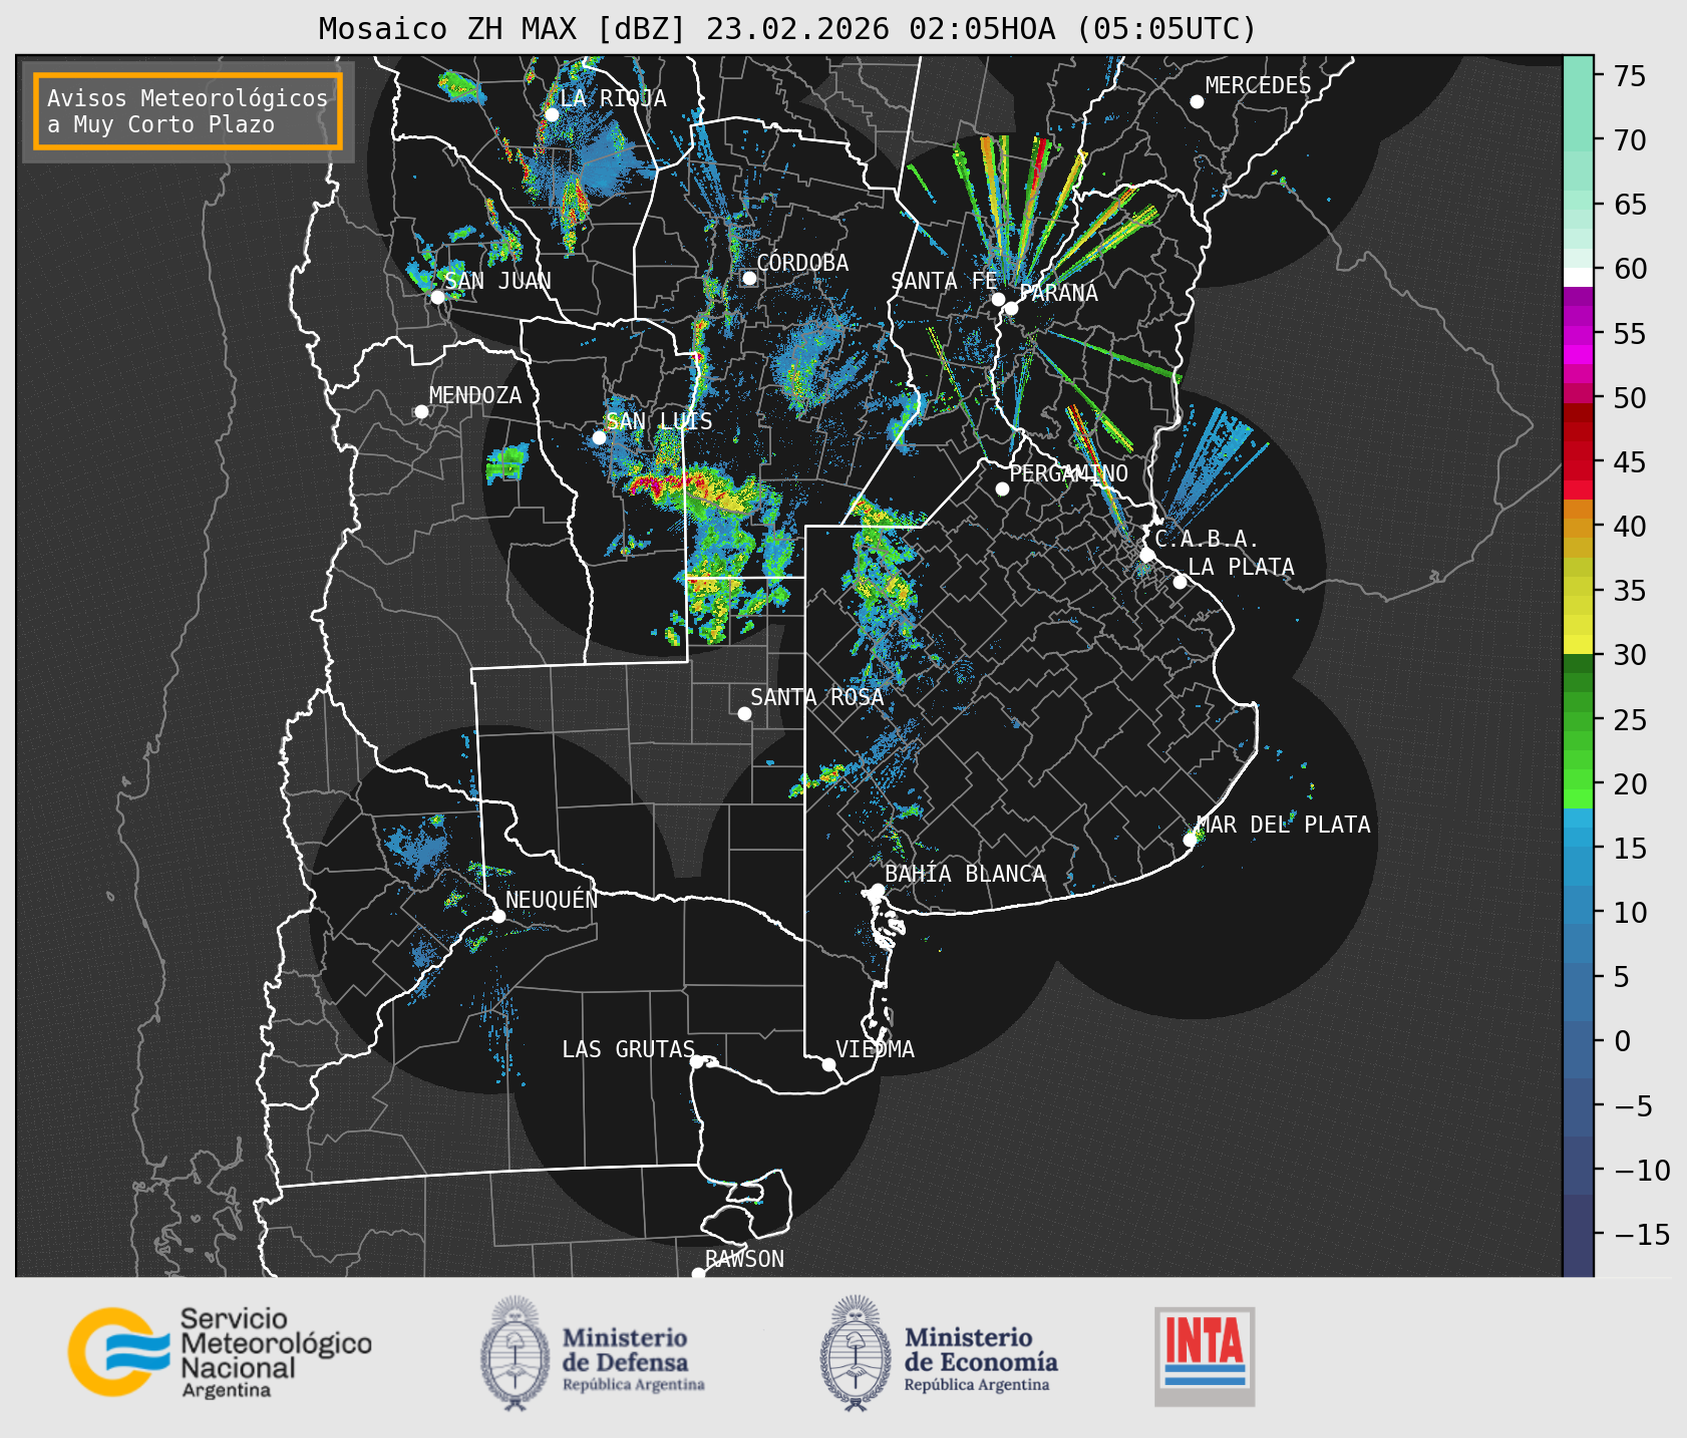1687x1438 pixels.
Task: Click the NEUQUÉN city label
Action: coord(551,900)
